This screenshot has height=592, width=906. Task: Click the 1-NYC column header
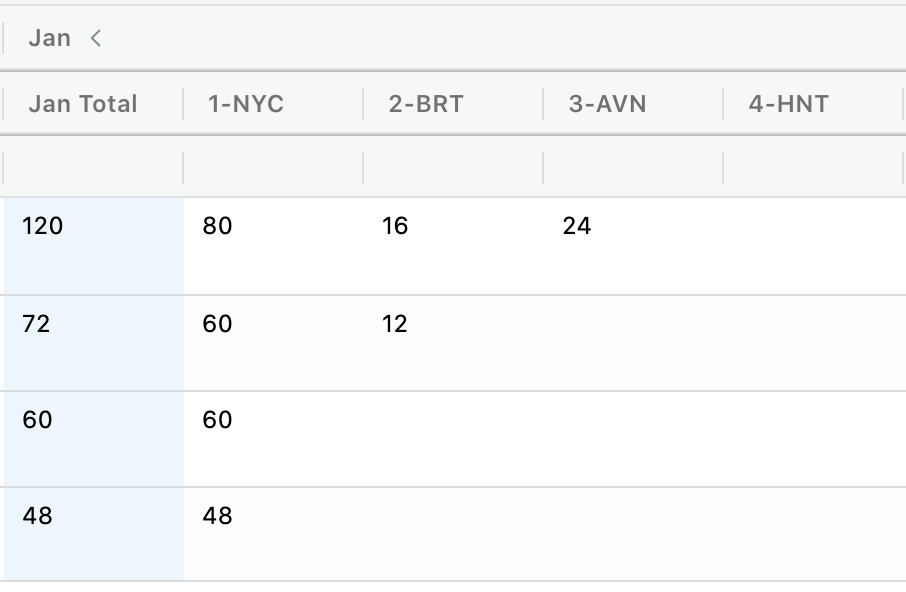[246, 104]
